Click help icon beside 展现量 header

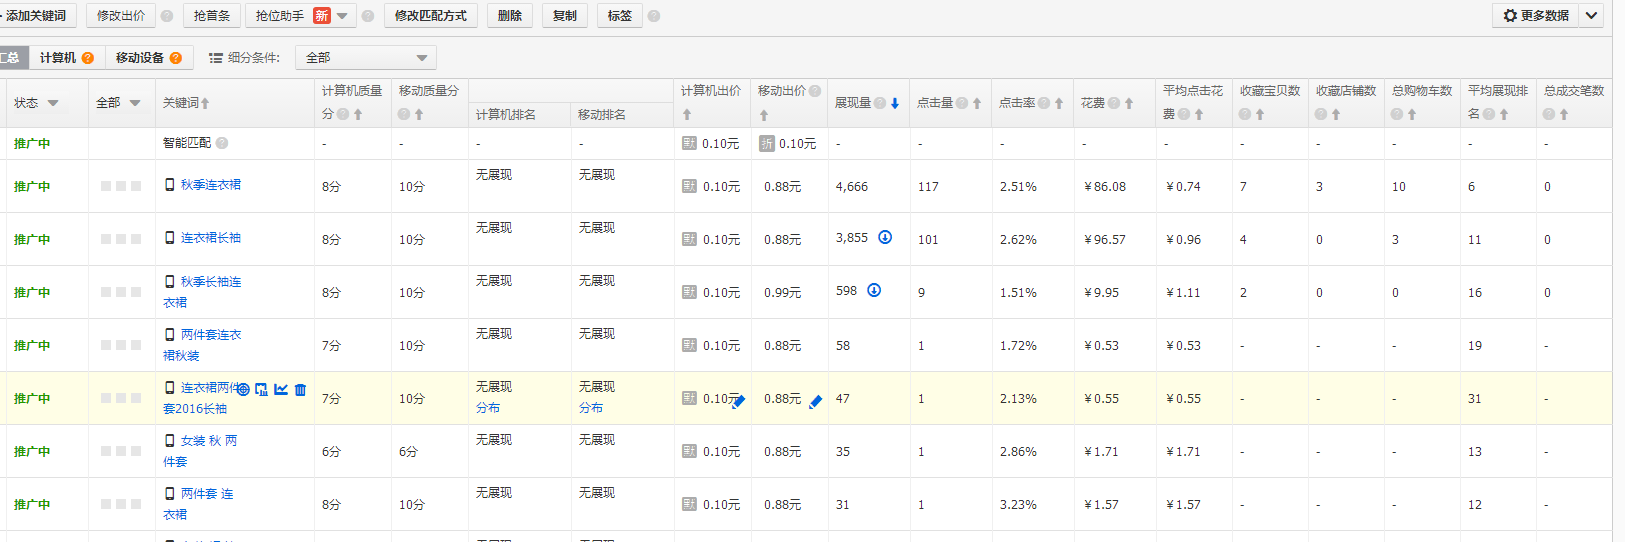(880, 103)
